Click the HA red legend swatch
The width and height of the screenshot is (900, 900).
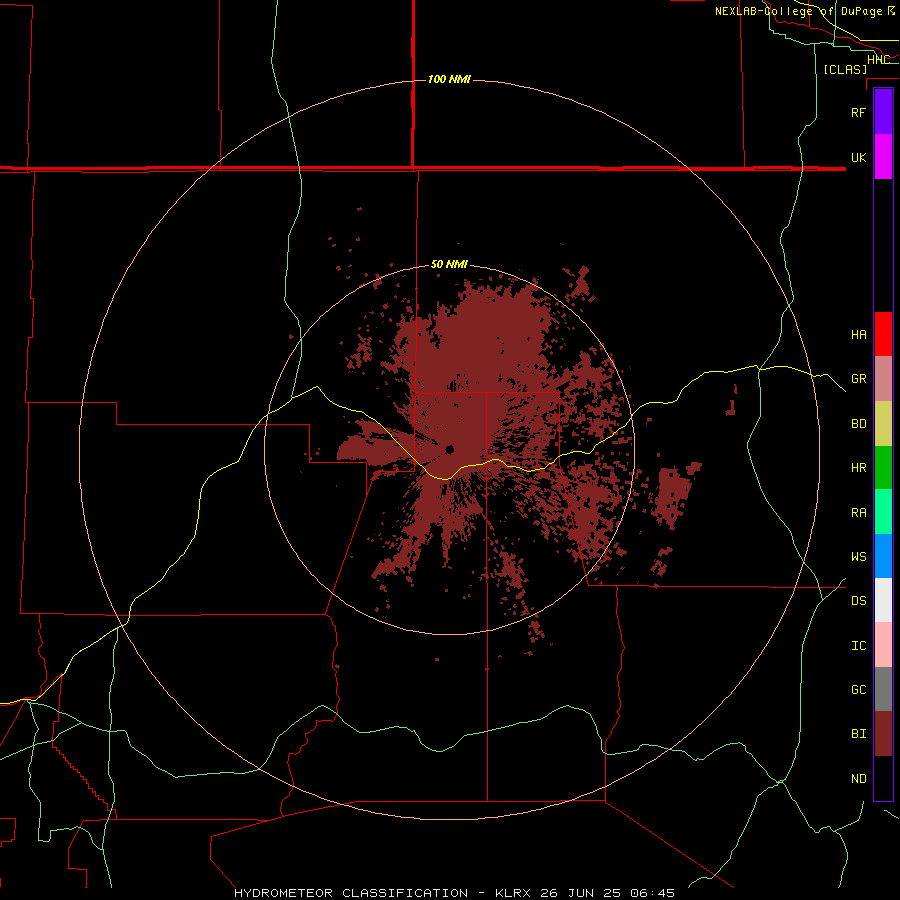[x=883, y=334]
